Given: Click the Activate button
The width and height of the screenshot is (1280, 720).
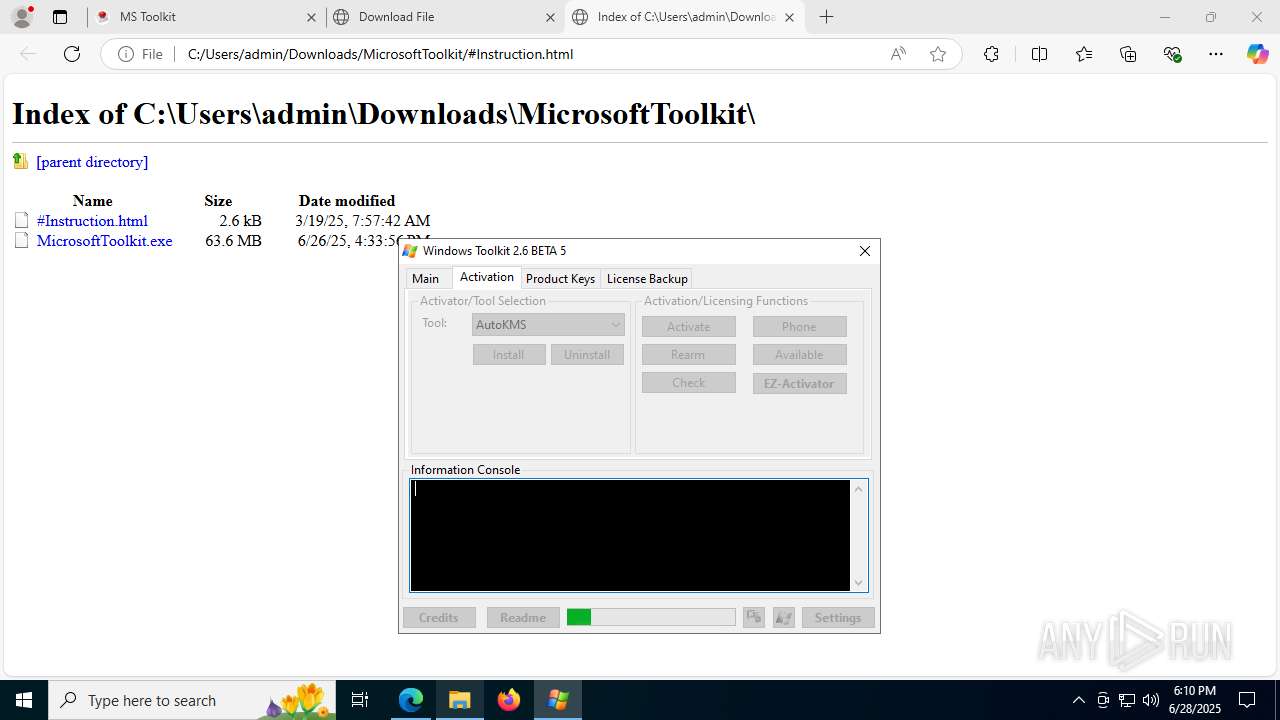Looking at the screenshot, I should (x=689, y=327).
